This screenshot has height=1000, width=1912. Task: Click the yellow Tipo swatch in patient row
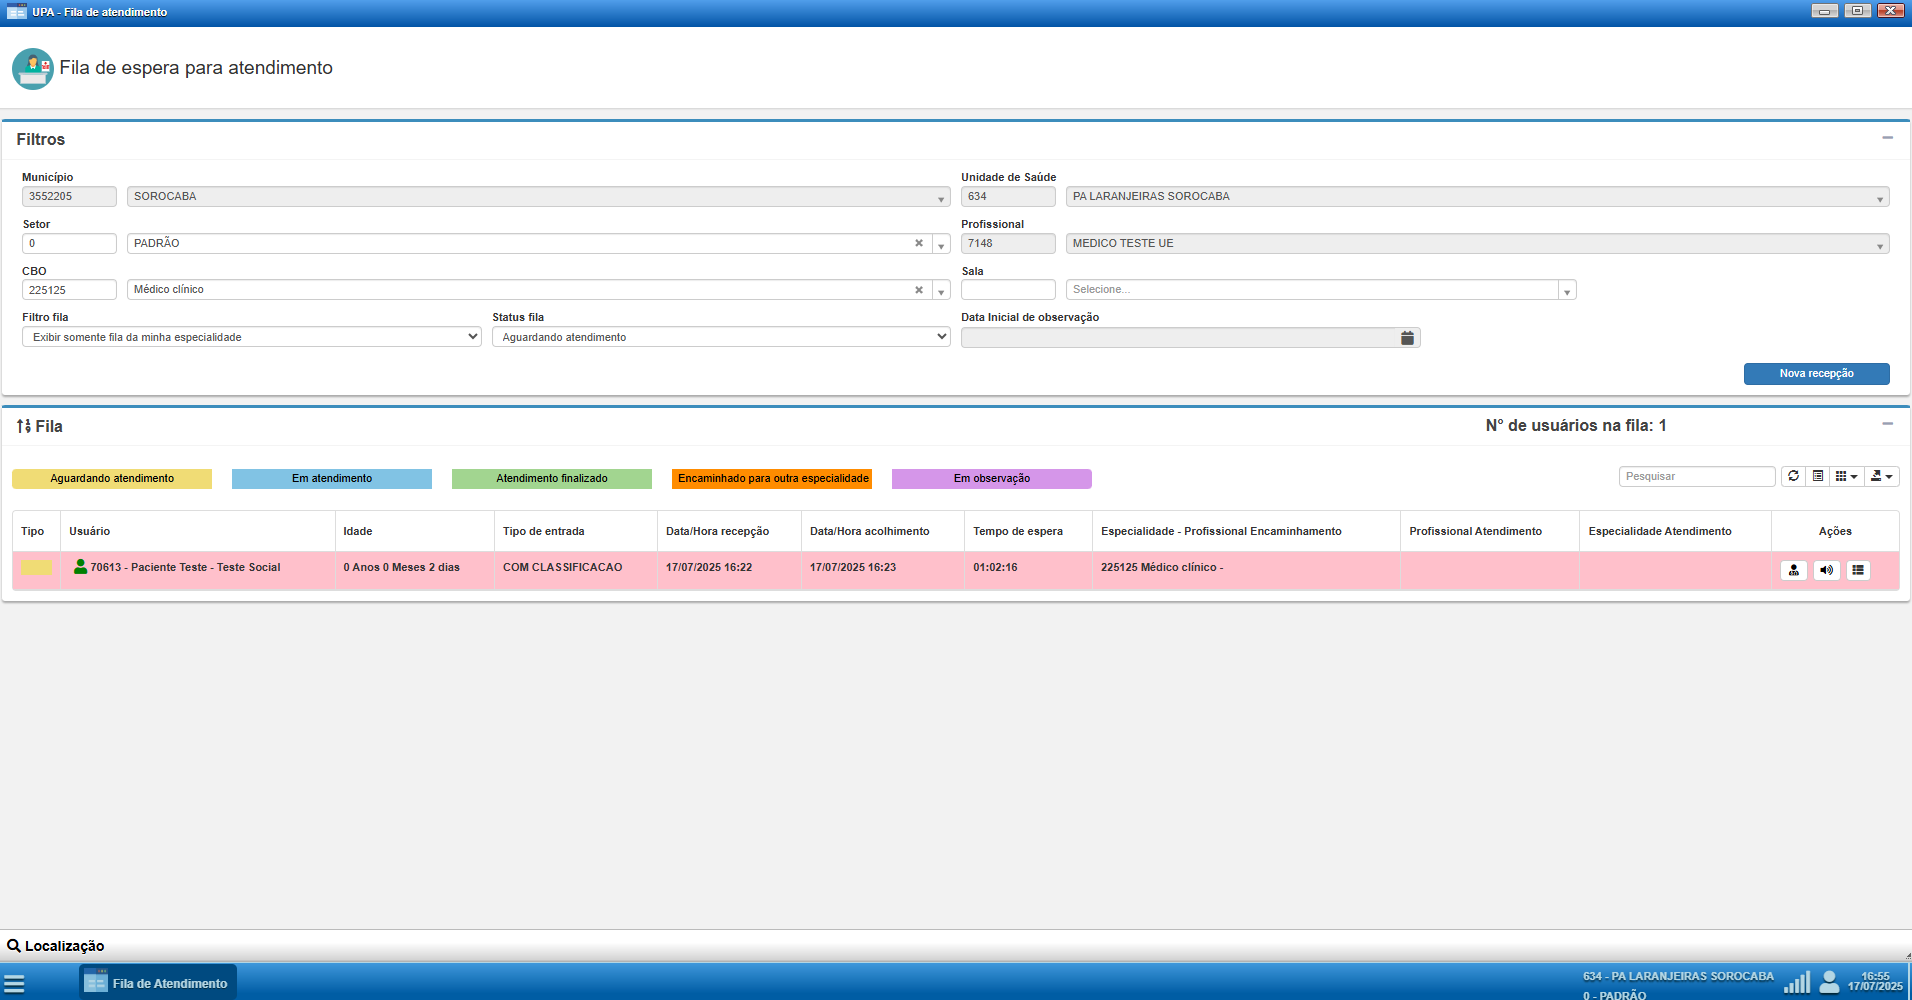click(37, 568)
